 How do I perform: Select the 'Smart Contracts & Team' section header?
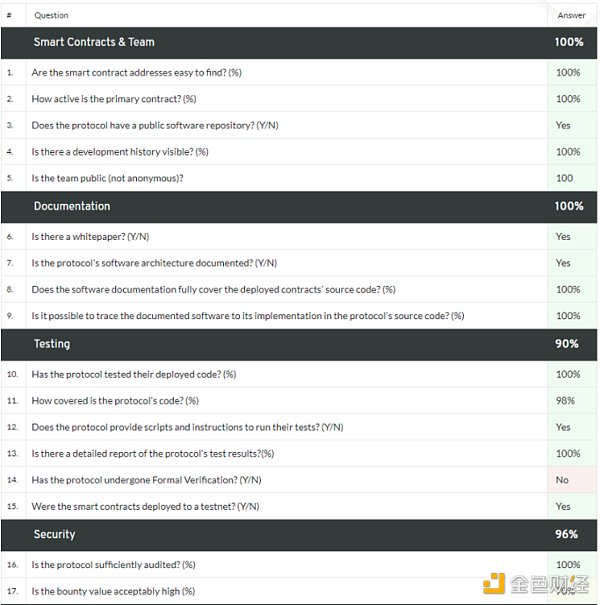click(94, 42)
